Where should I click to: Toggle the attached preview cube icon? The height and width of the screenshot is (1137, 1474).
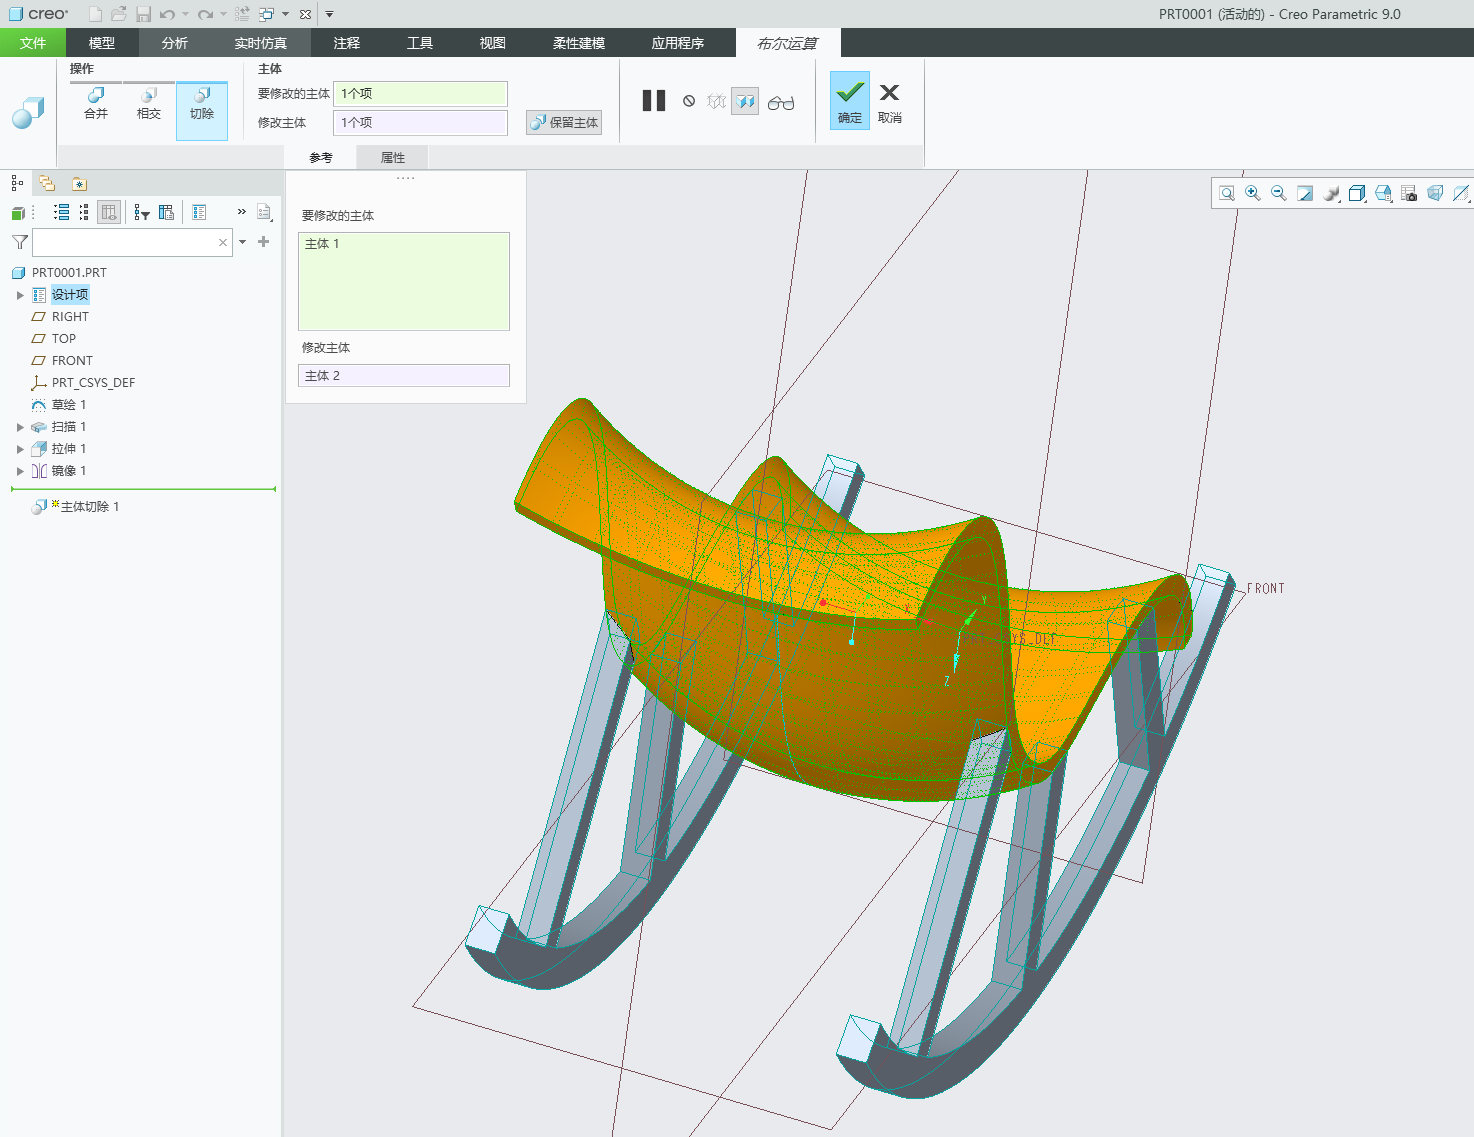pyautogui.click(x=745, y=101)
